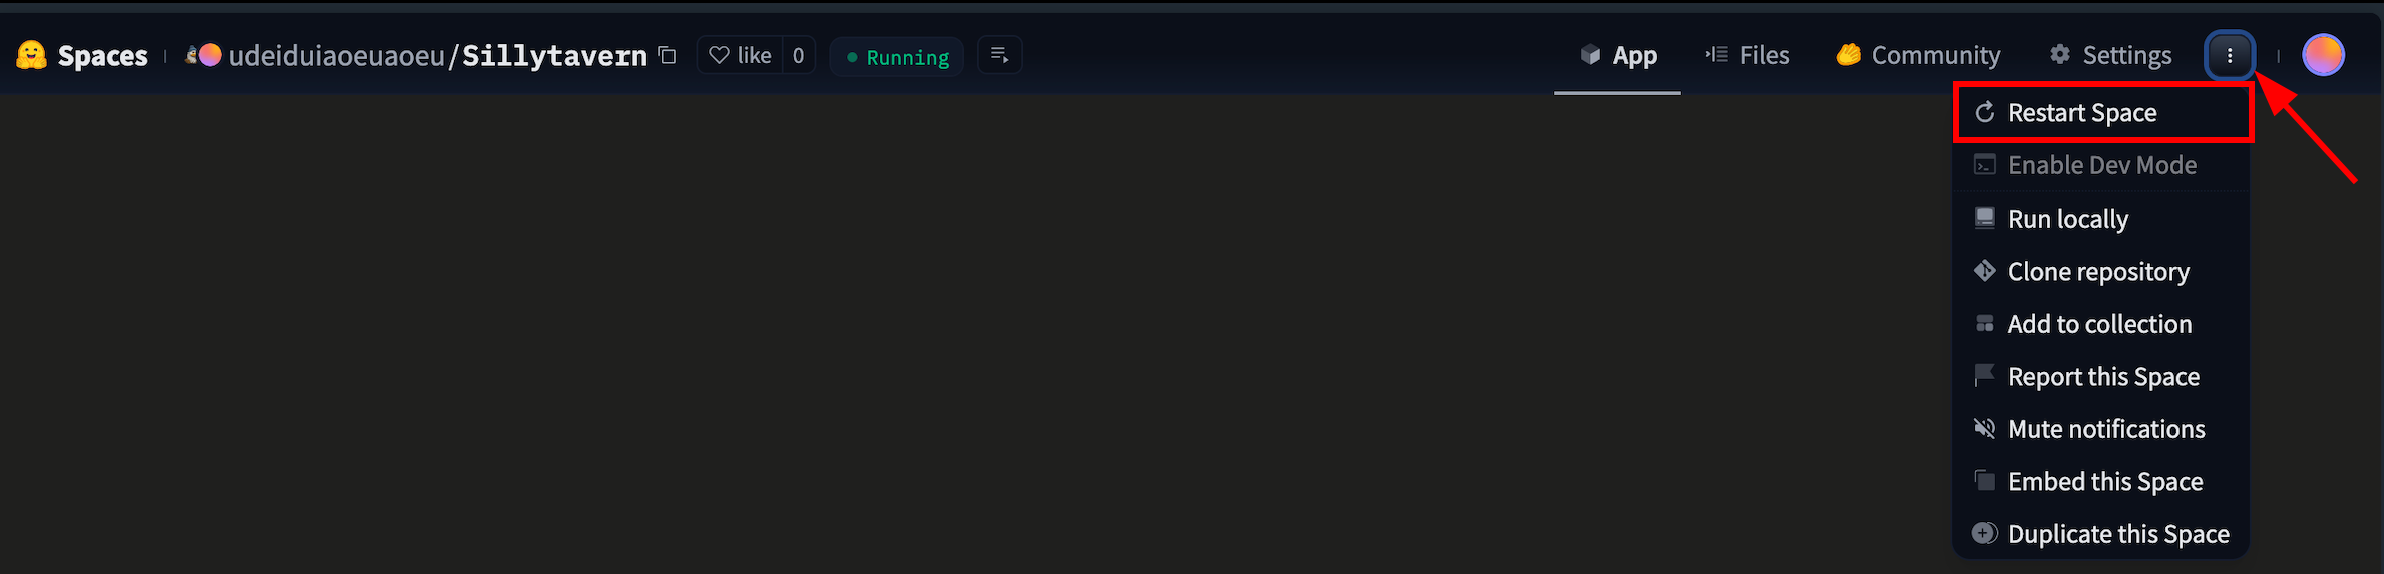The image size is (2384, 574).
Task: Open the three-dot more options menu
Action: click(2230, 55)
